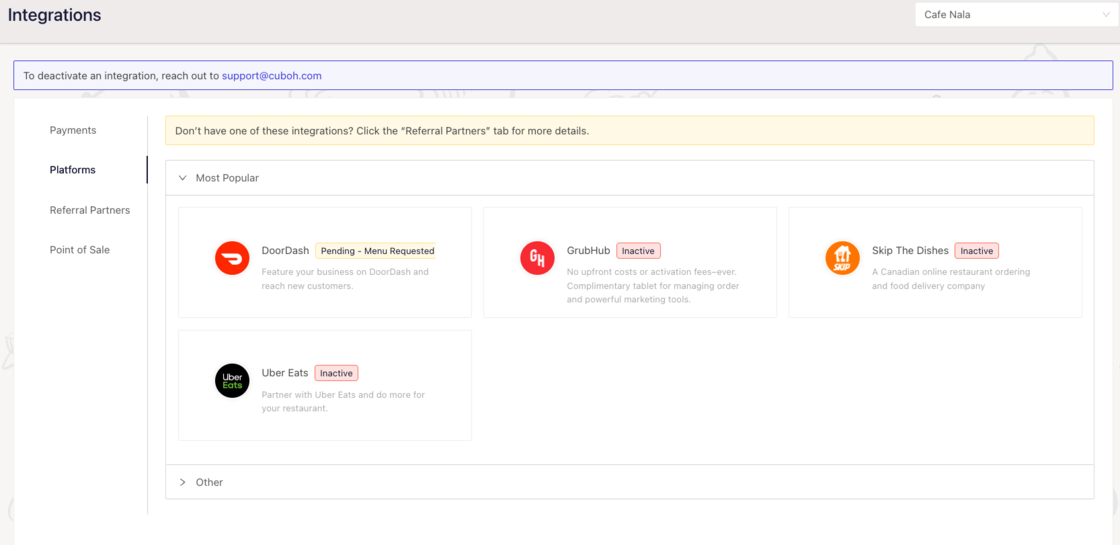Screen dimensions: 1120x545
Task: Click the DoorDash Pending - Menu Requested badge
Action: point(377,251)
